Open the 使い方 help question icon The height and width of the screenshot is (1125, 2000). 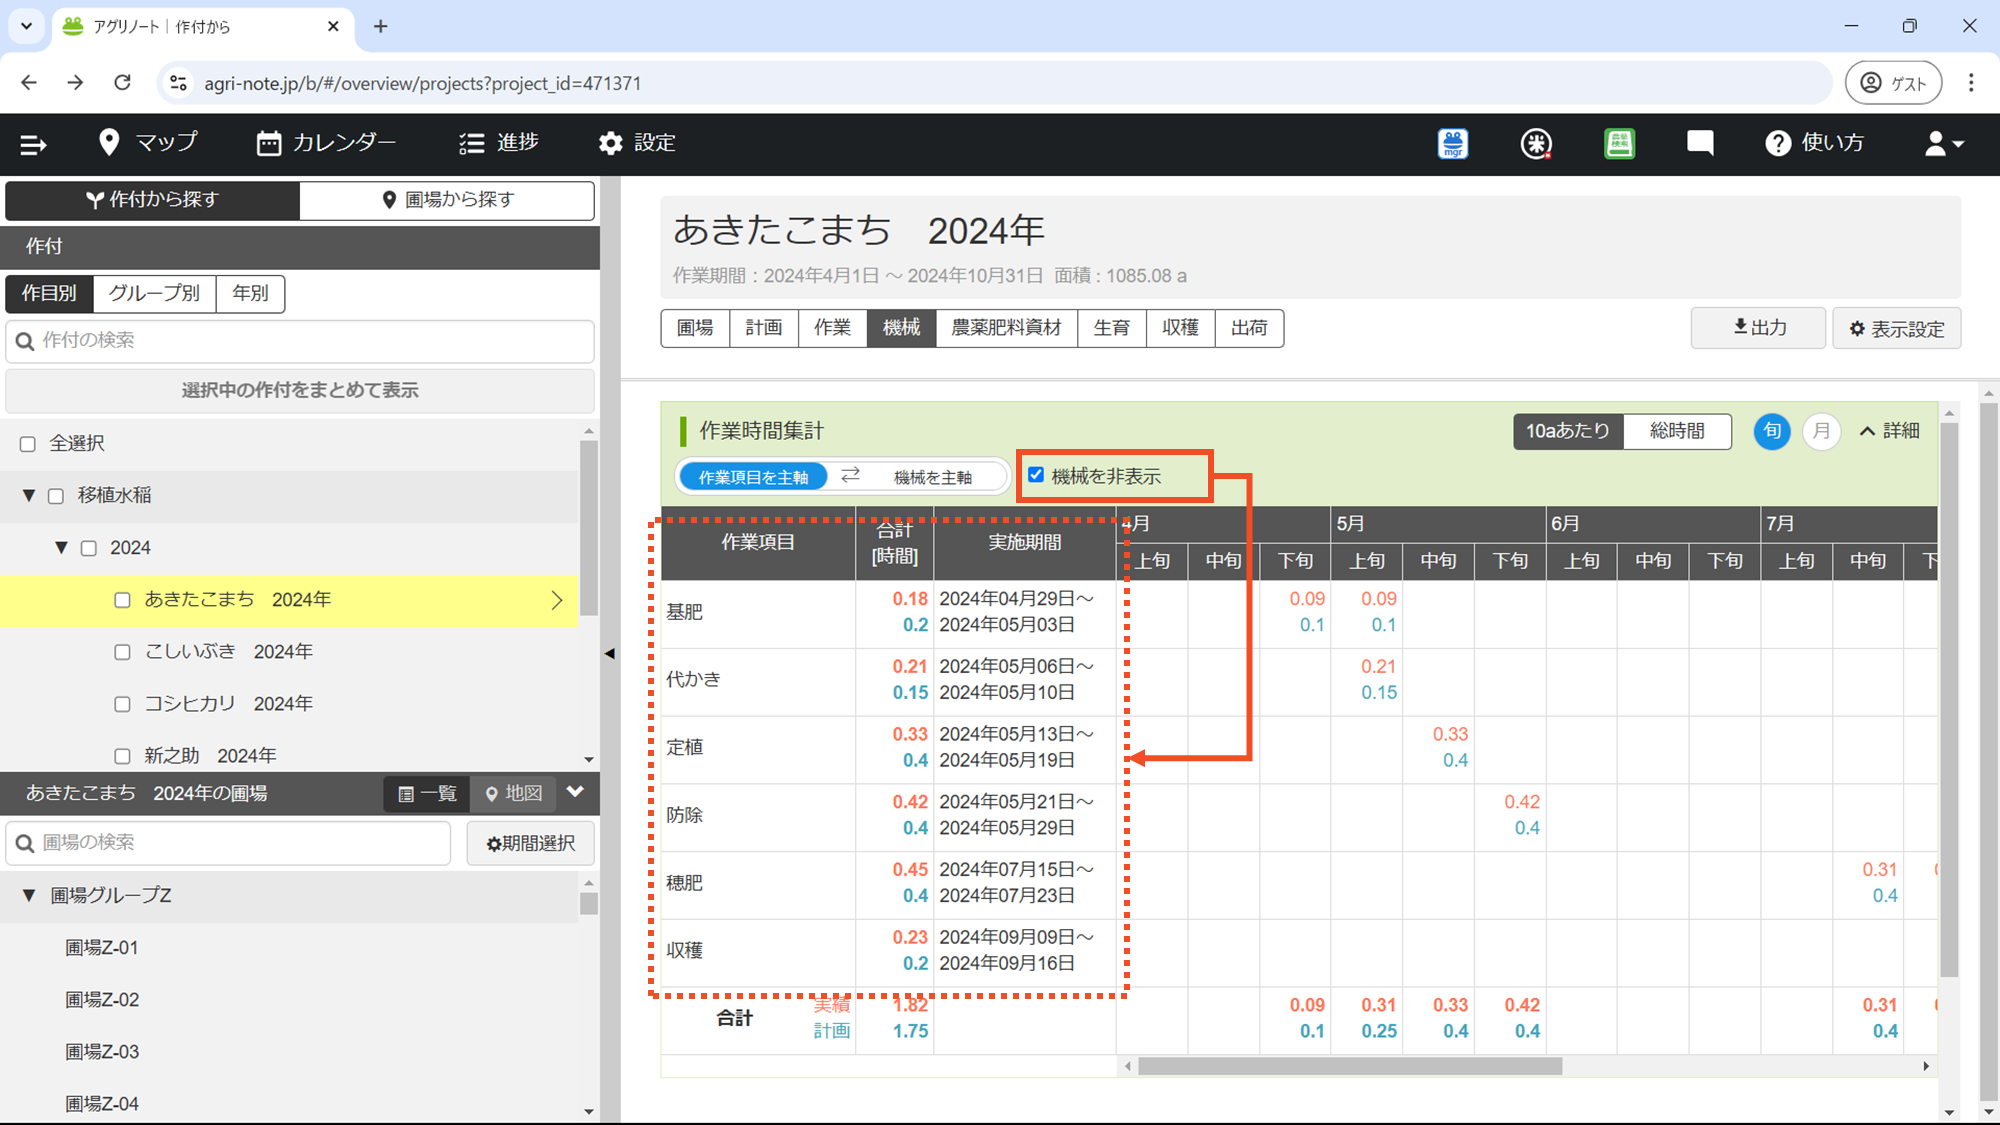coord(1814,143)
